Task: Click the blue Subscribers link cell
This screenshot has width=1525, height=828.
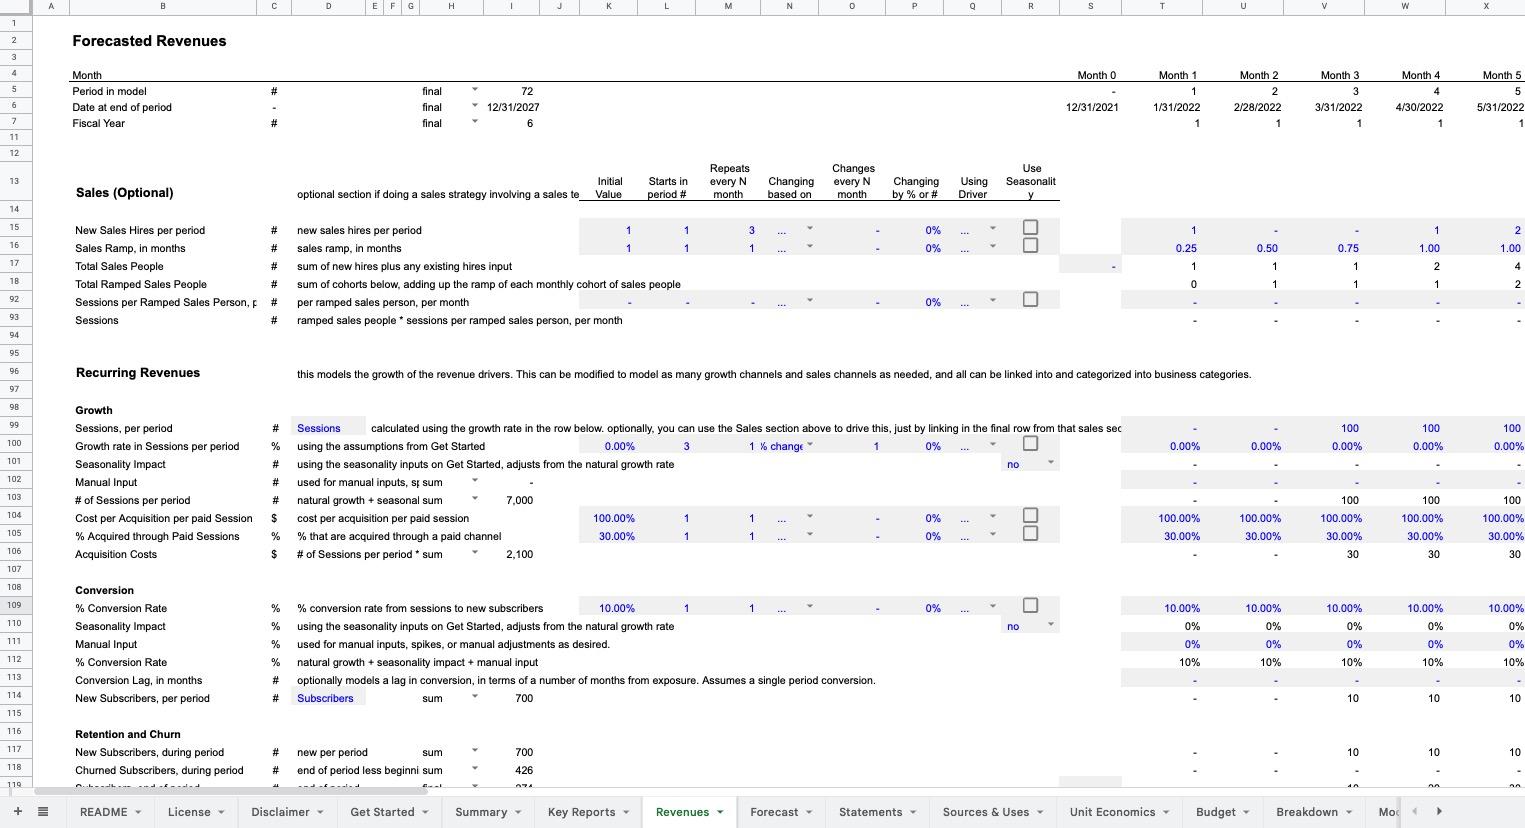Action: 325,698
